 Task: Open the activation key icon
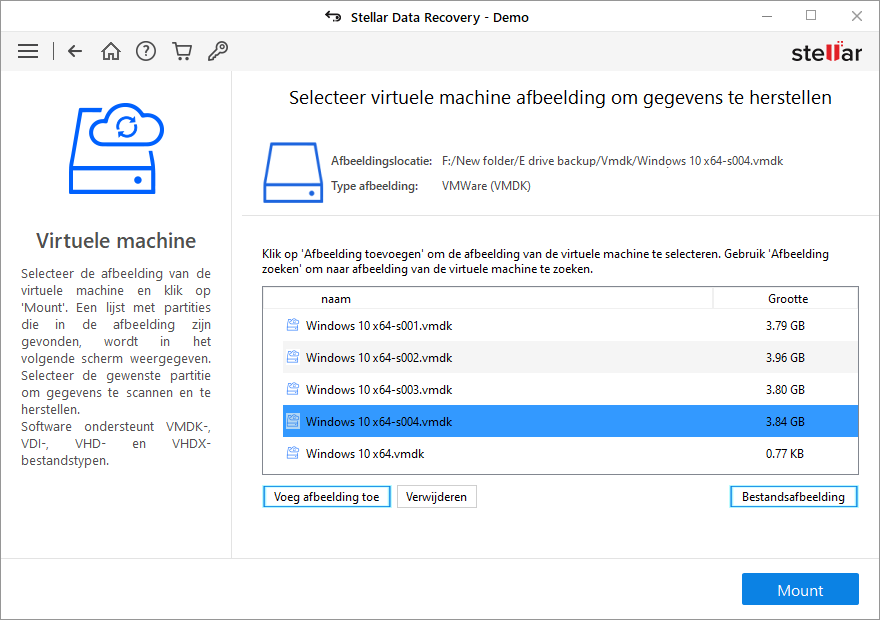click(218, 51)
